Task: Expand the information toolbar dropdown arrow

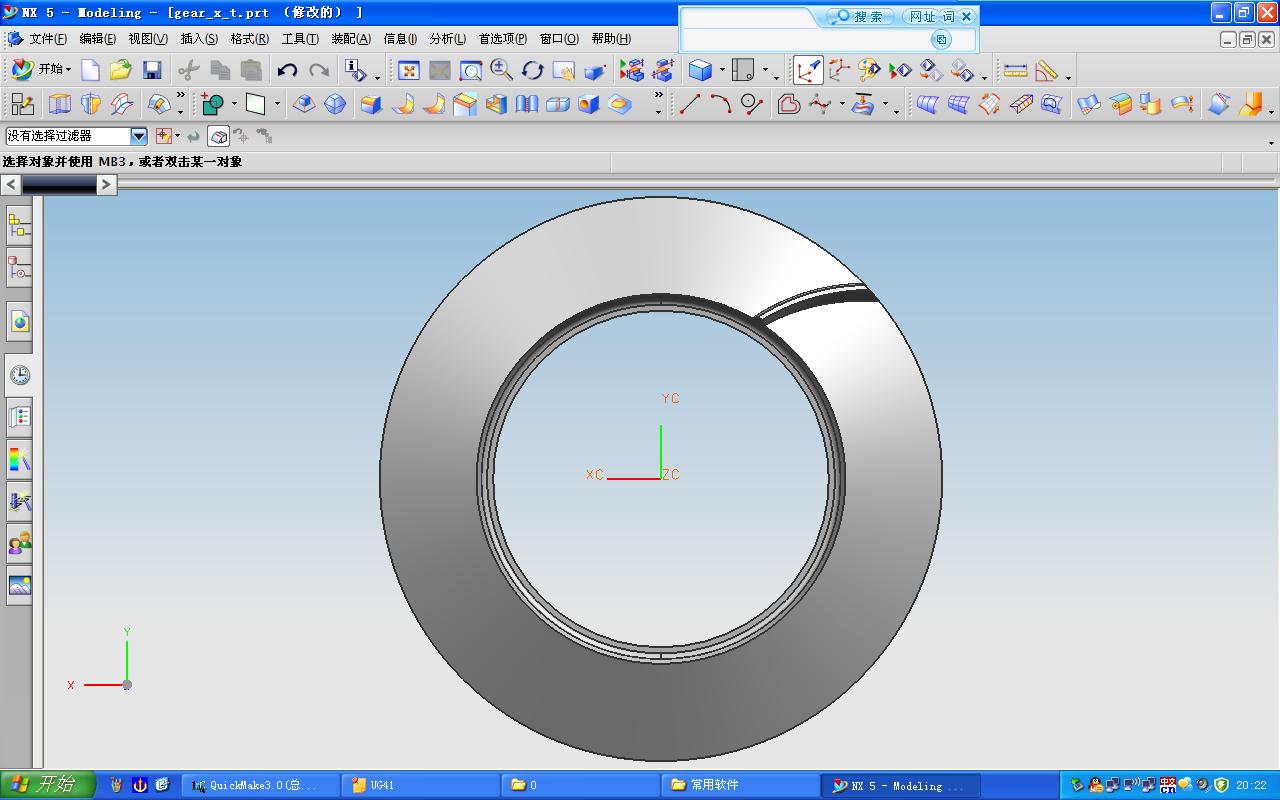Action: tap(377, 76)
